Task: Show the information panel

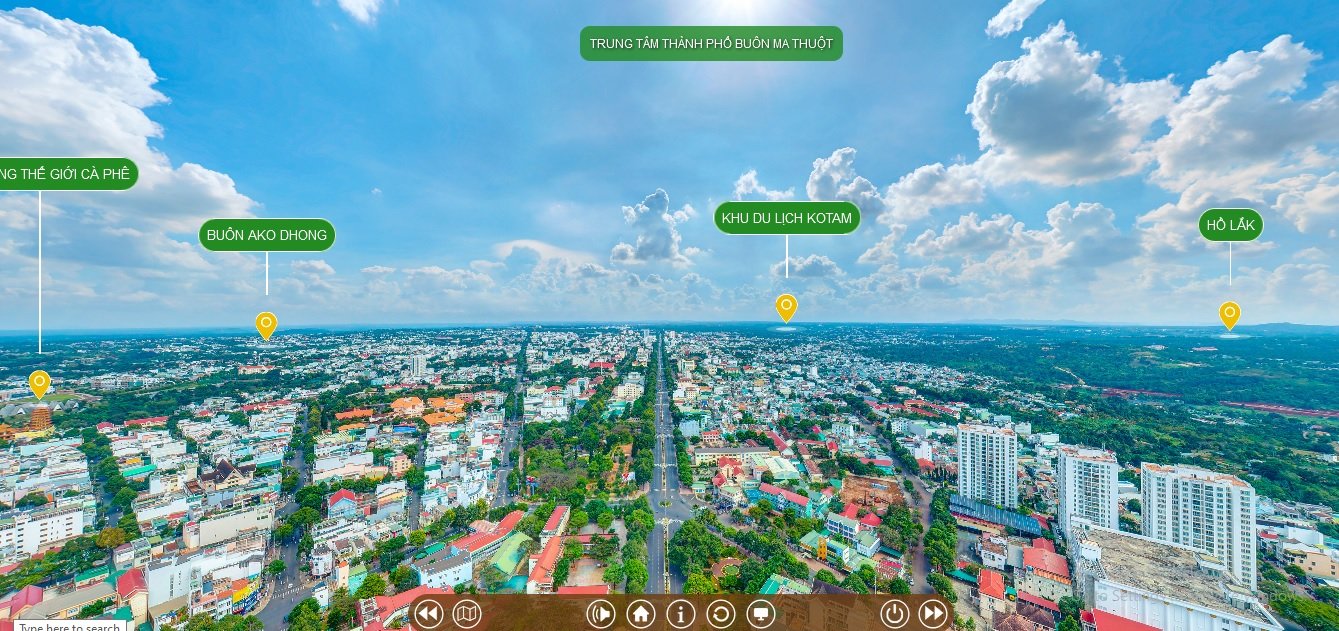Action: tap(681, 613)
